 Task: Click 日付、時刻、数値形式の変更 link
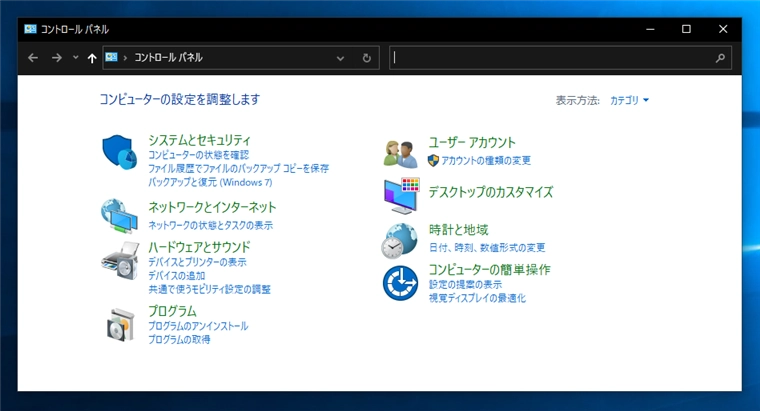coord(487,248)
